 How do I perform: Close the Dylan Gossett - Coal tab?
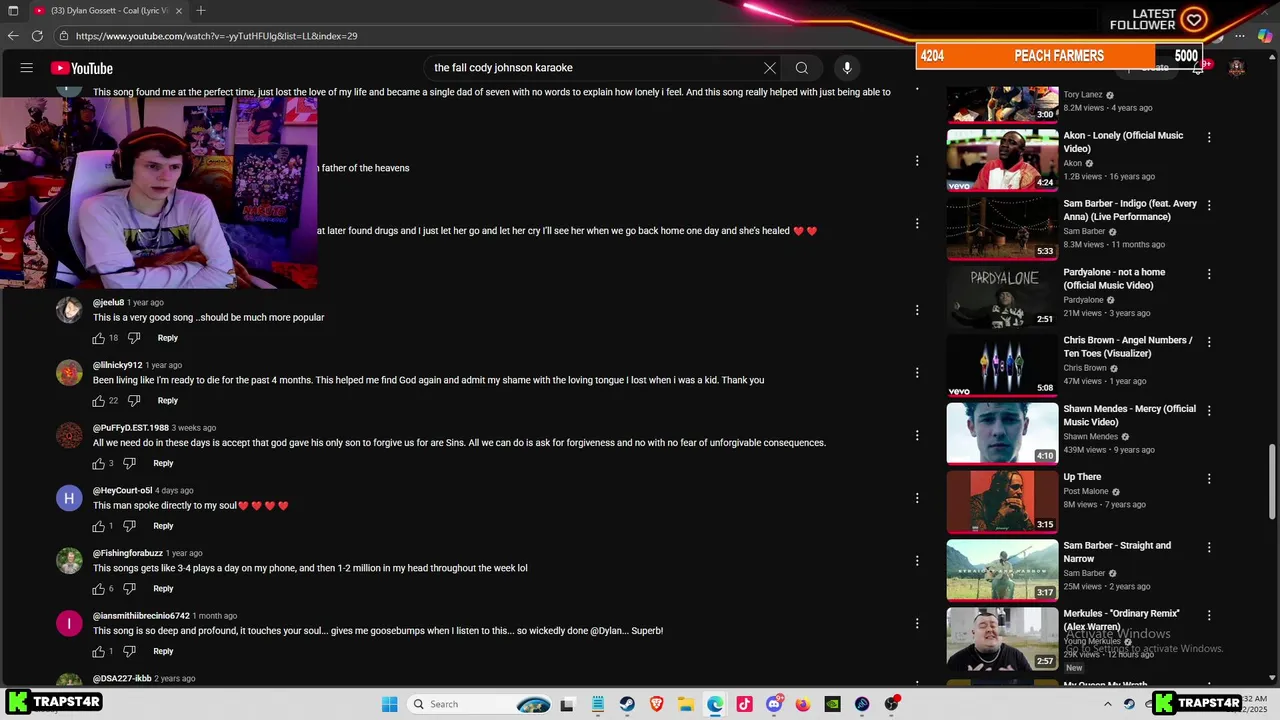pyautogui.click(x=179, y=11)
